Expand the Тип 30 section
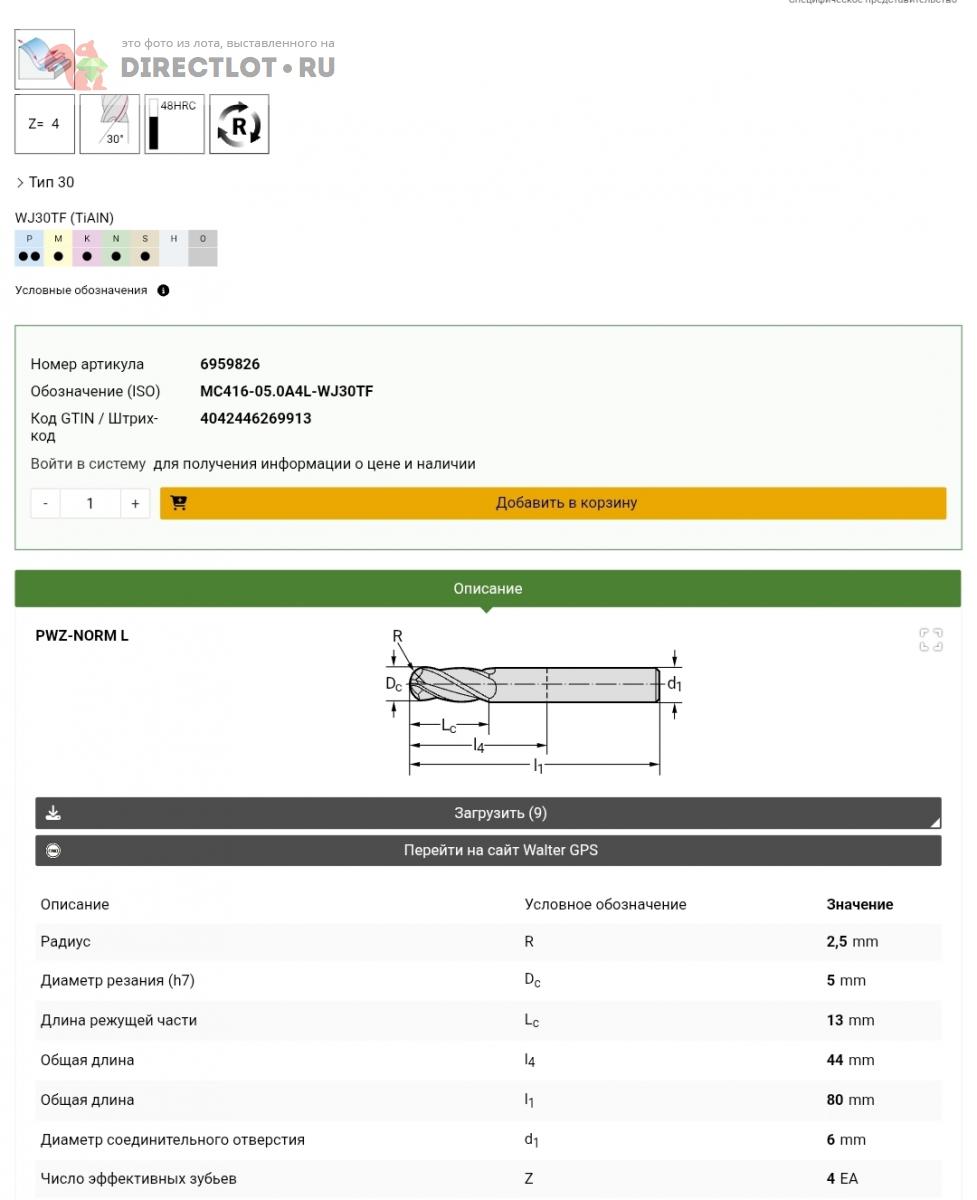The image size is (977, 1200). point(45,182)
